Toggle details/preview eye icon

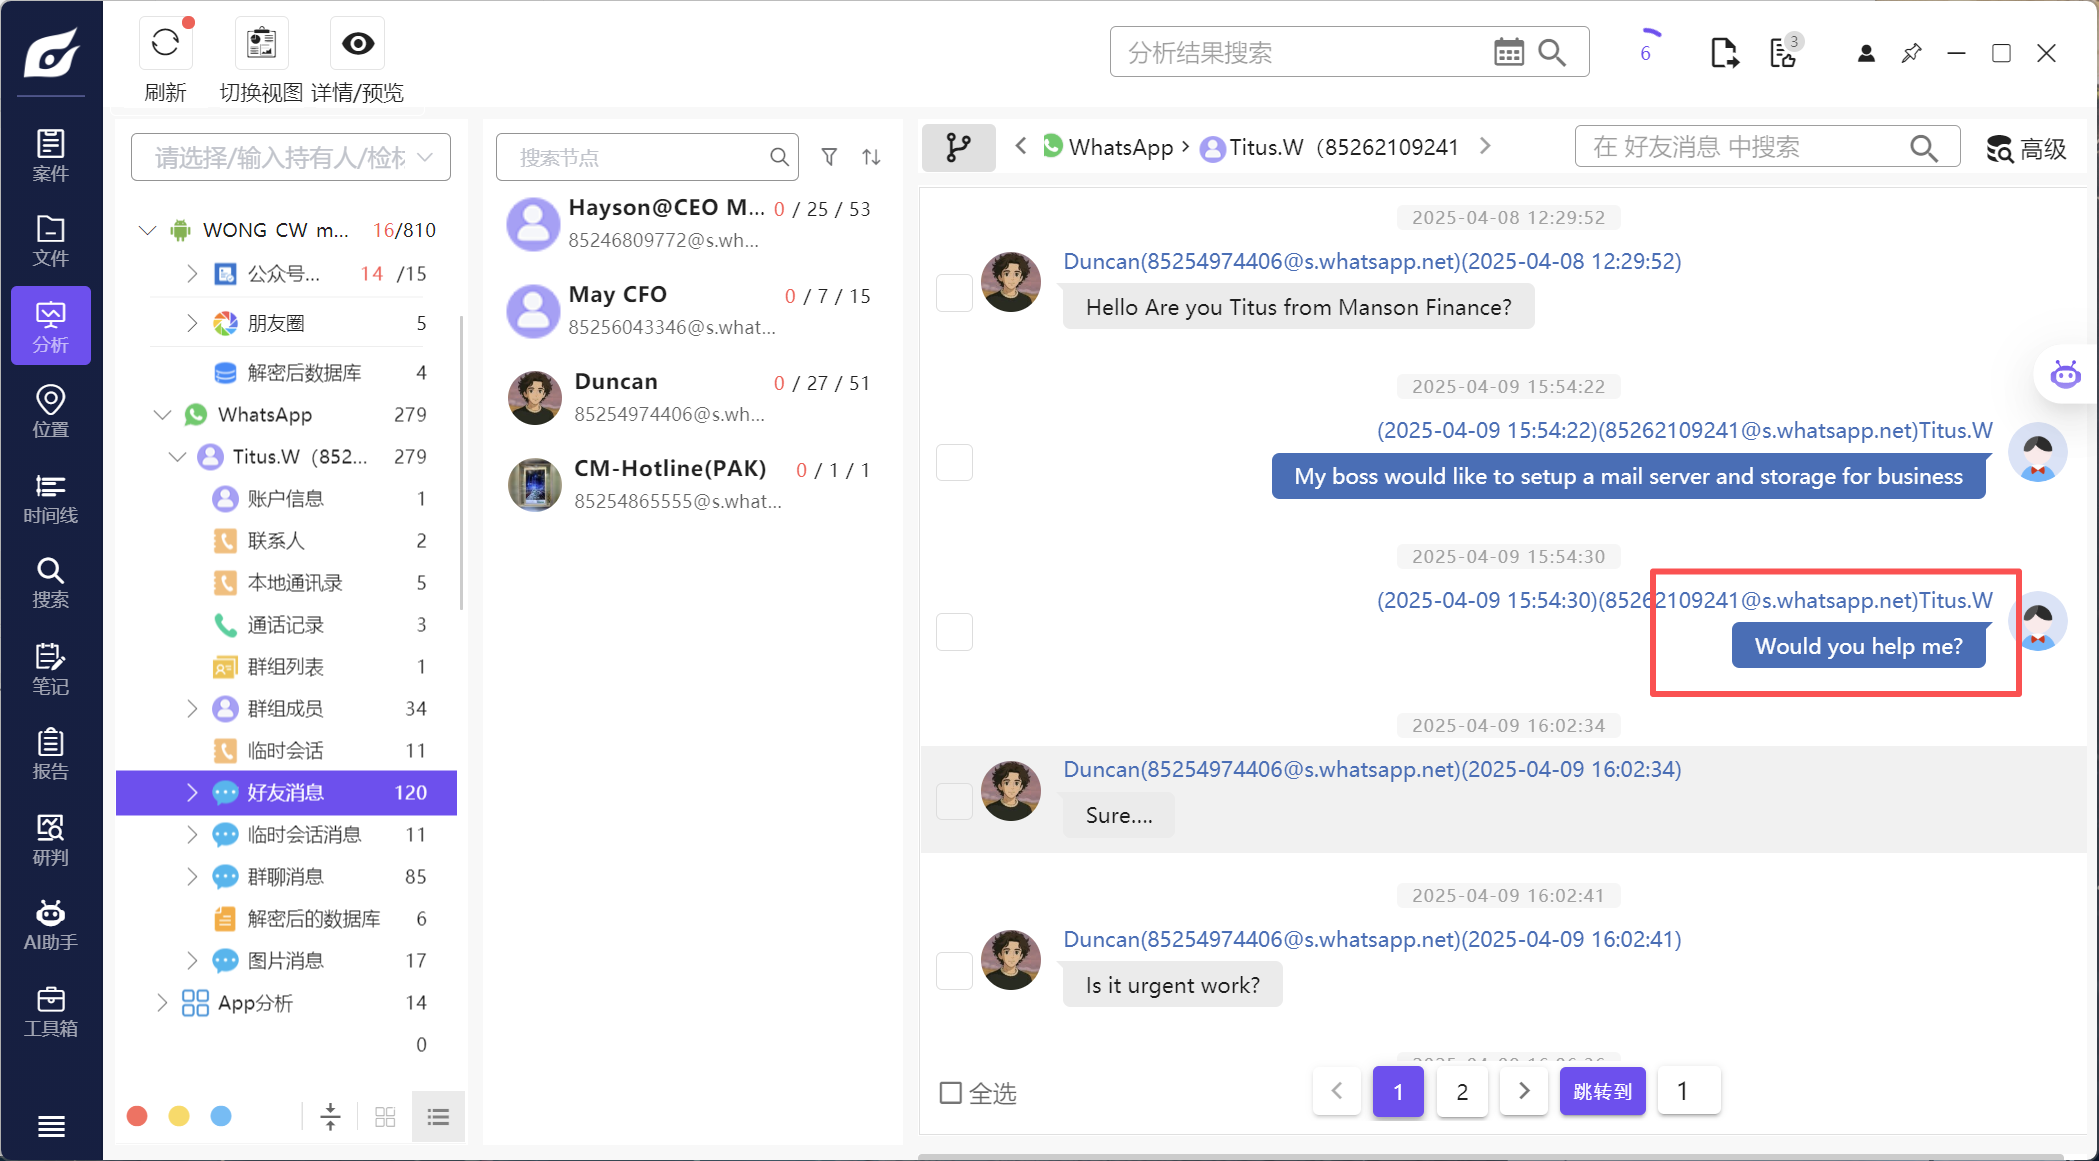(x=357, y=43)
